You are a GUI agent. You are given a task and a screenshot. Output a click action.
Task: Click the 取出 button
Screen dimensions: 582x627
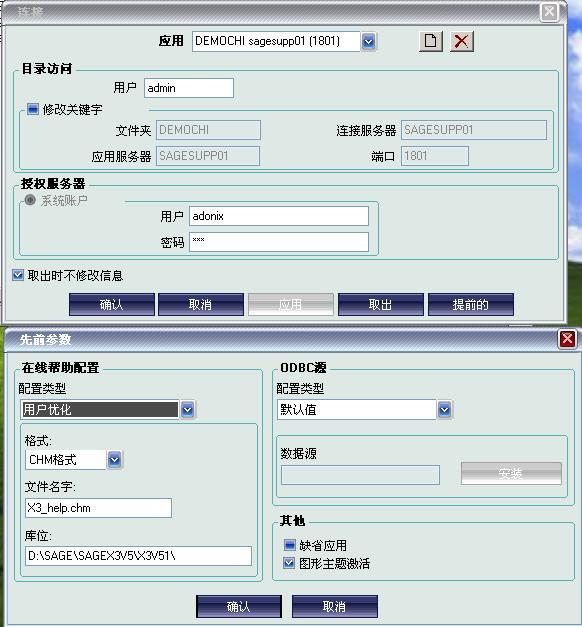[x=380, y=305]
